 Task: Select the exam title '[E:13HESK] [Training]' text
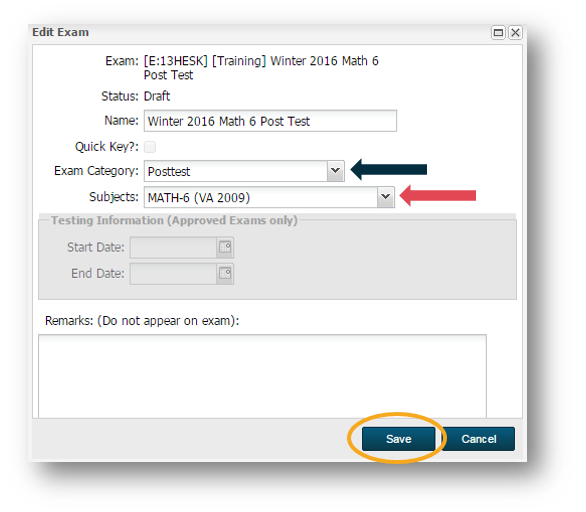click(x=205, y=61)
